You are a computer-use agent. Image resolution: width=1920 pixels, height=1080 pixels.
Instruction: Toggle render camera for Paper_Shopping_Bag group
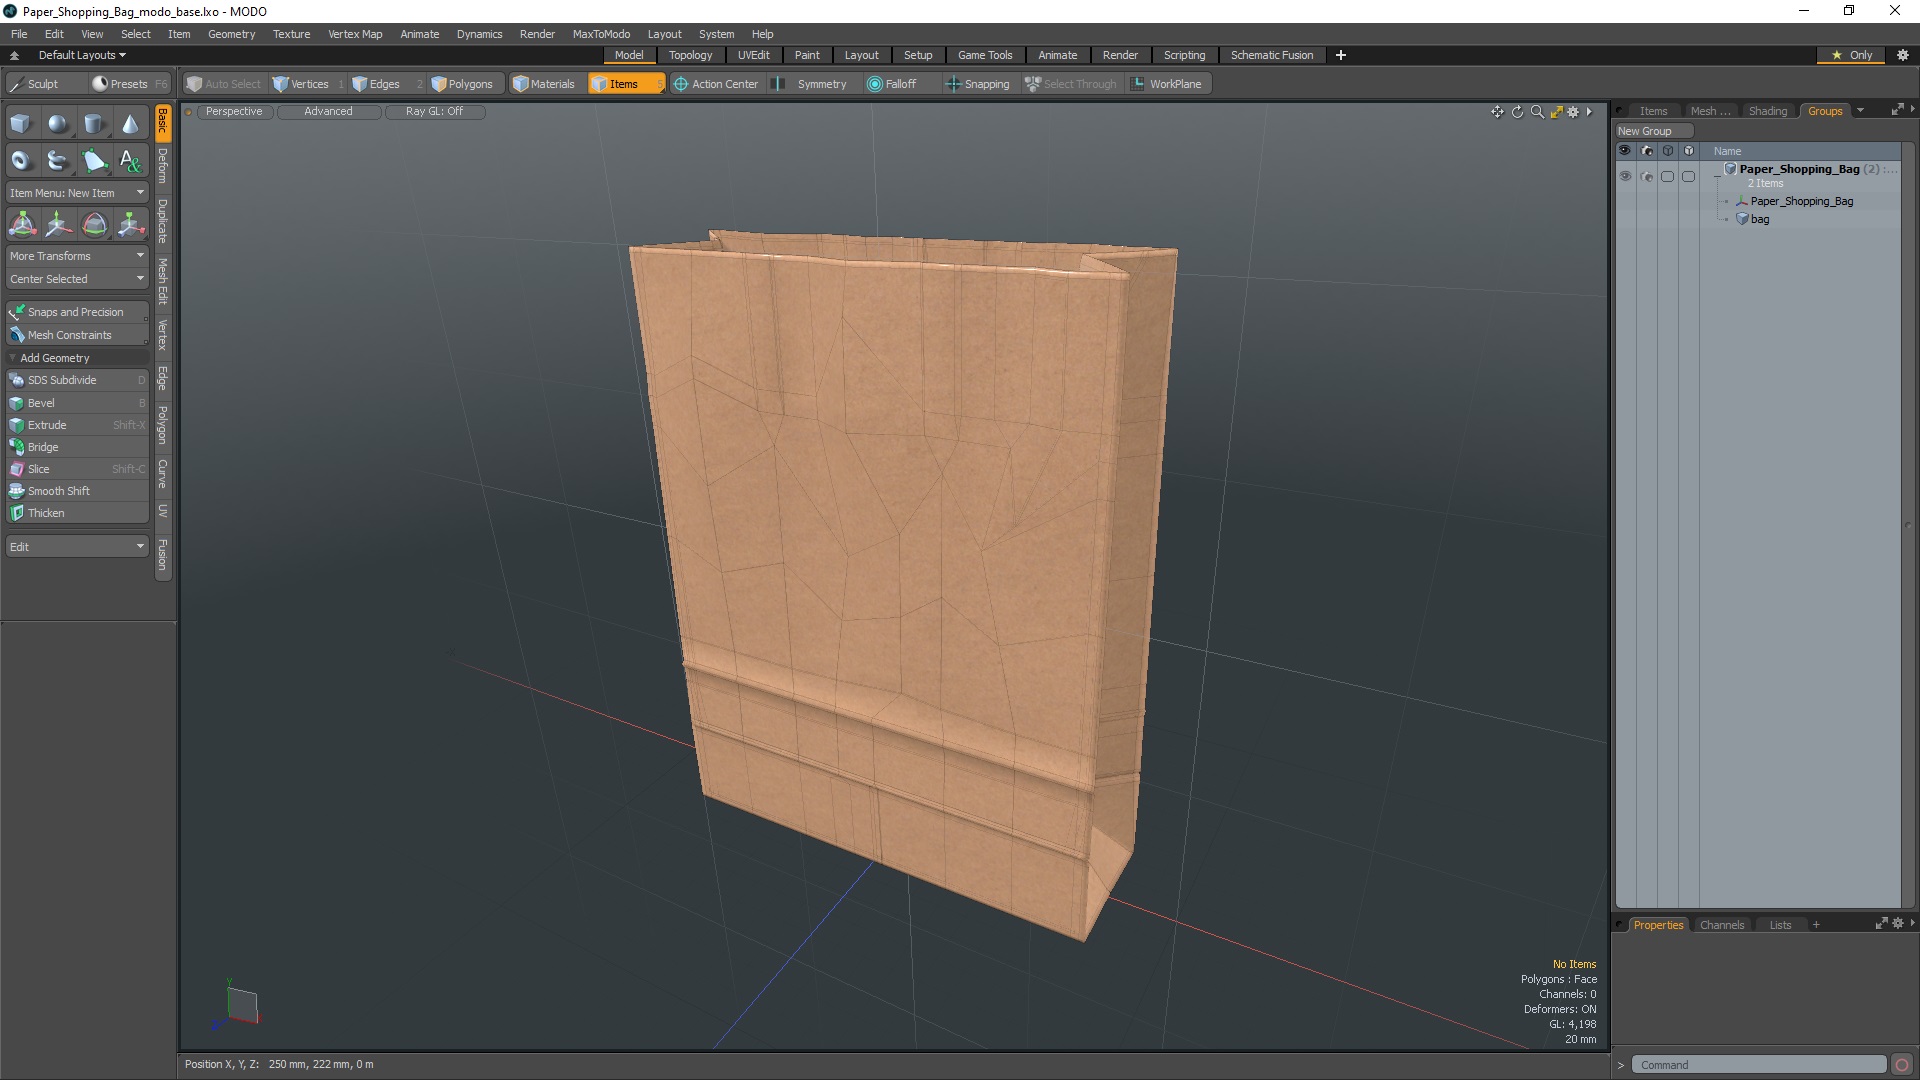1647,176
